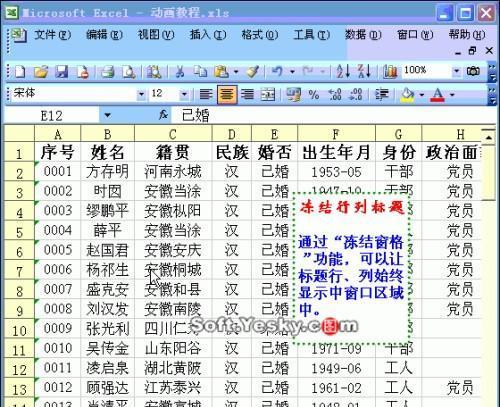500x407 pixels.
Task: Apply currency style icon
Action: [x=294, y=94]
